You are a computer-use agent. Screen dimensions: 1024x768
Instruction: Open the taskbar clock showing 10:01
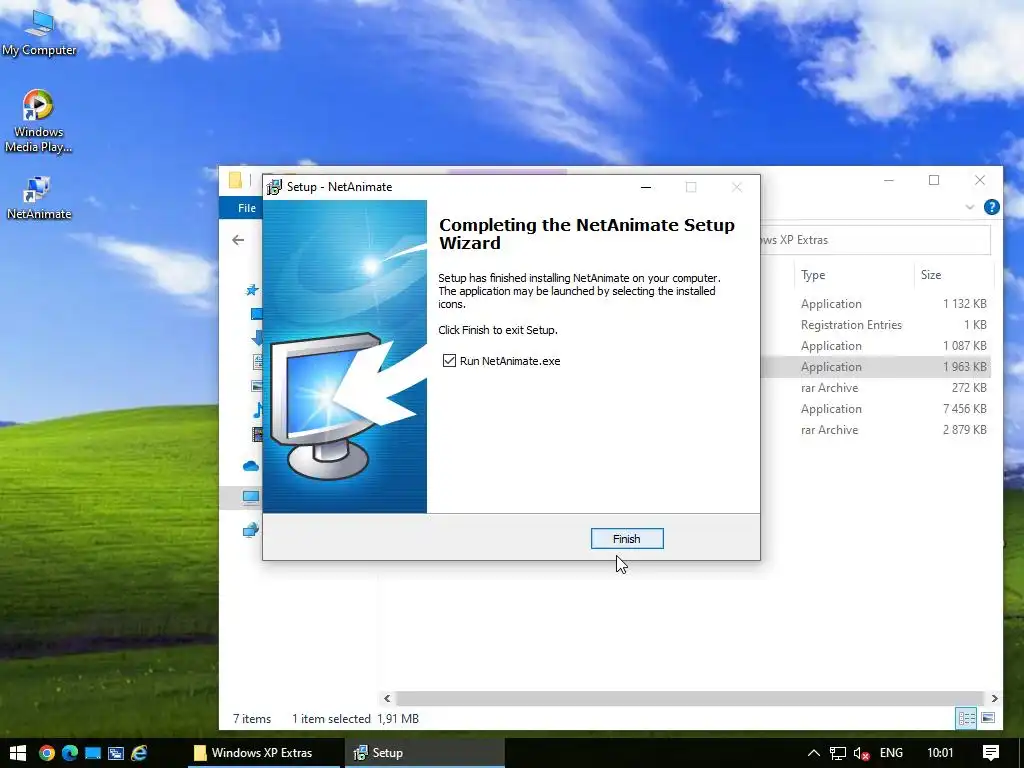[940, 753]
